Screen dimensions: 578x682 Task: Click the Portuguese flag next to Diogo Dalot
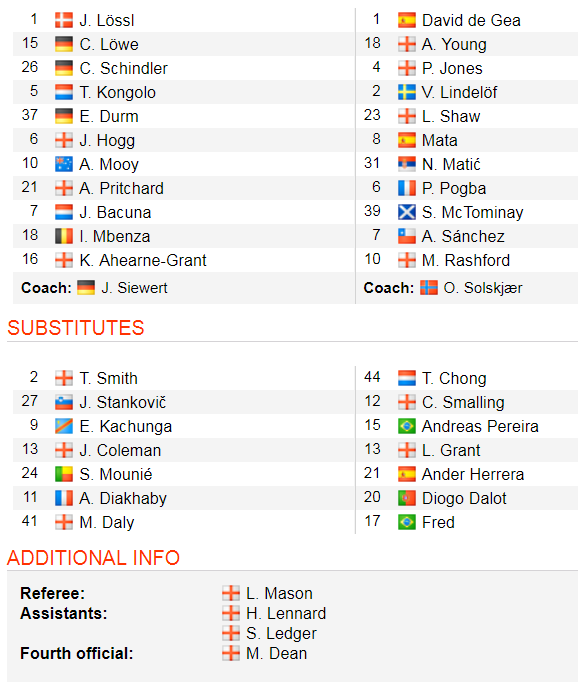(x=406, y=498)
